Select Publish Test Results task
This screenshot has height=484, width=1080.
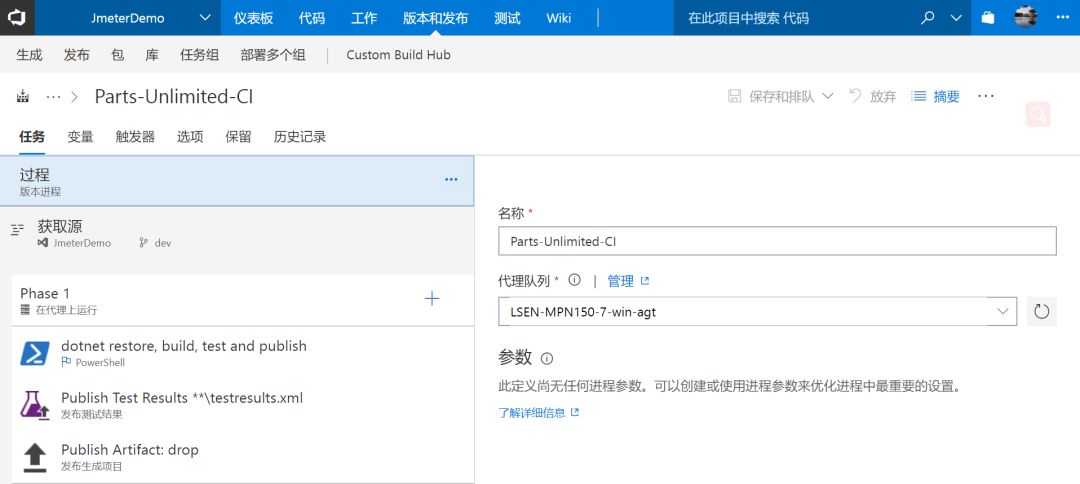243,405
